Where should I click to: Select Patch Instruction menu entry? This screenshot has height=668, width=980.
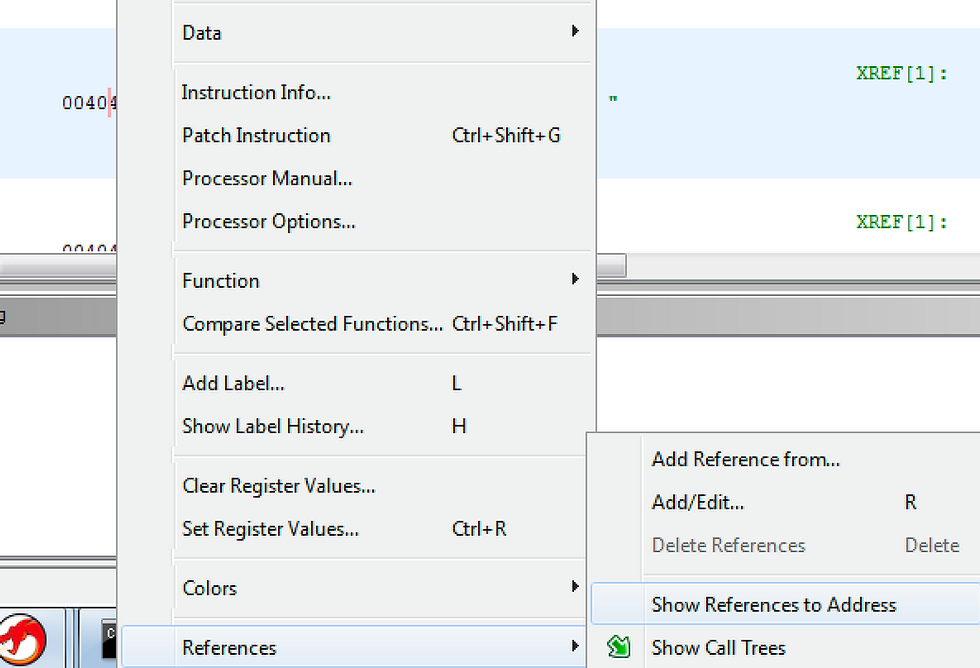tap(382, 135)
